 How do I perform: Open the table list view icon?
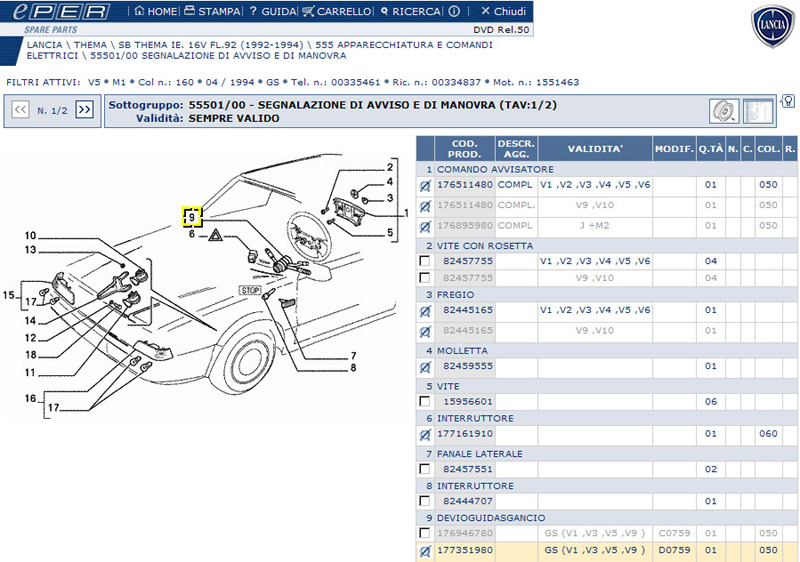(x=758, y=111)
